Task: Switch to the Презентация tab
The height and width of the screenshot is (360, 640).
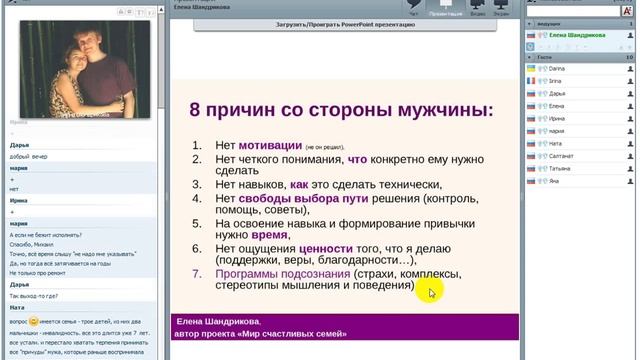Action: coord(445,8)
